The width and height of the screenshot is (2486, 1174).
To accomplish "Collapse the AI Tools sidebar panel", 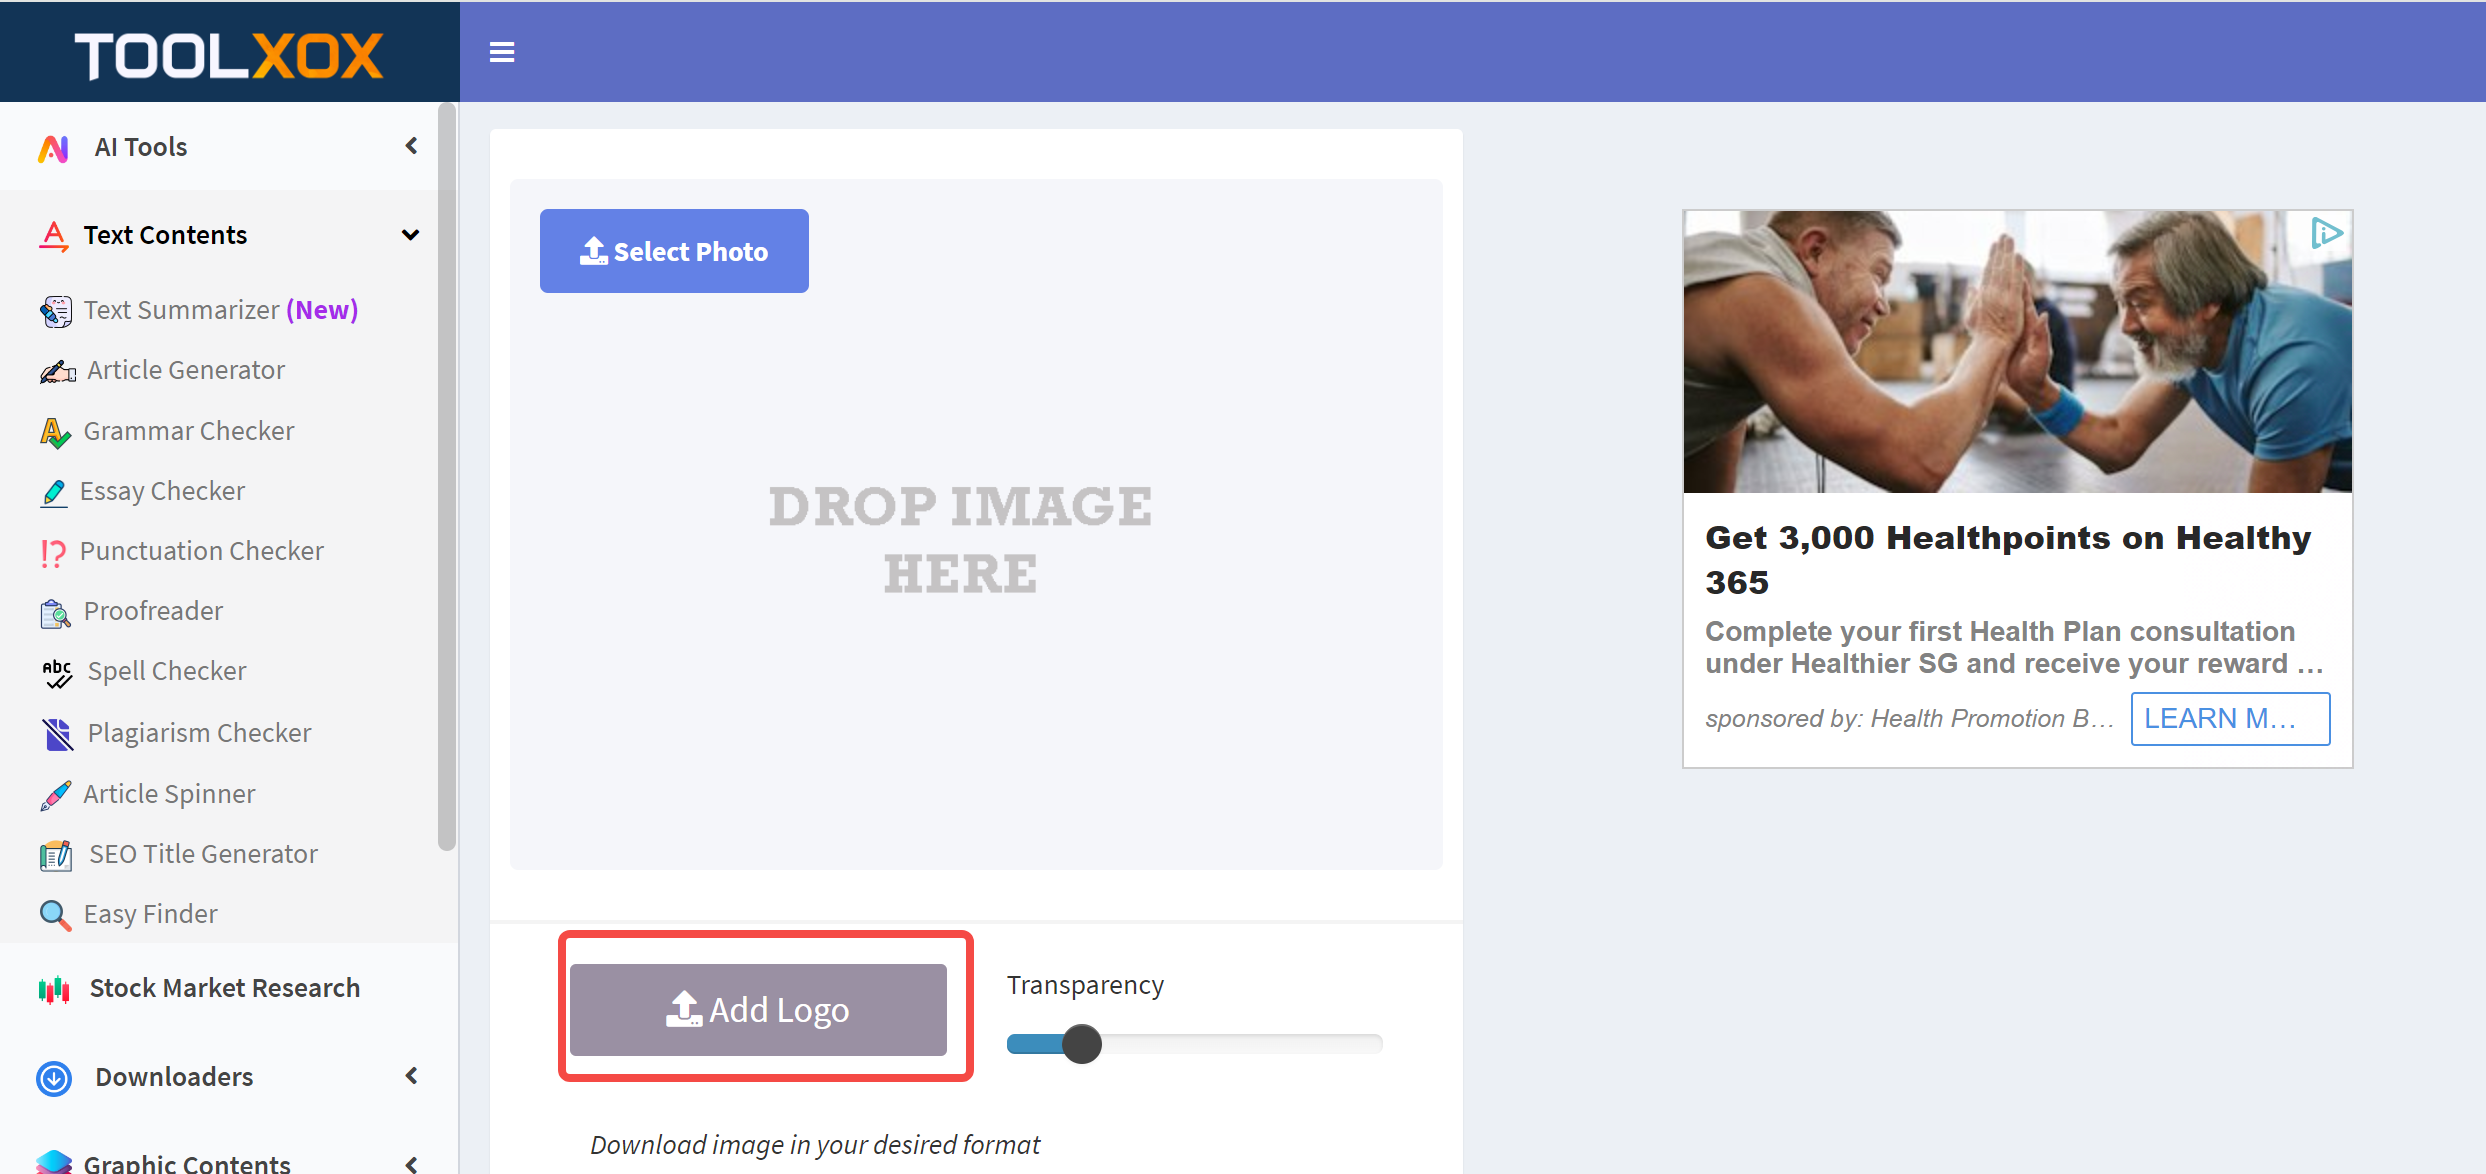I will 414,146.
